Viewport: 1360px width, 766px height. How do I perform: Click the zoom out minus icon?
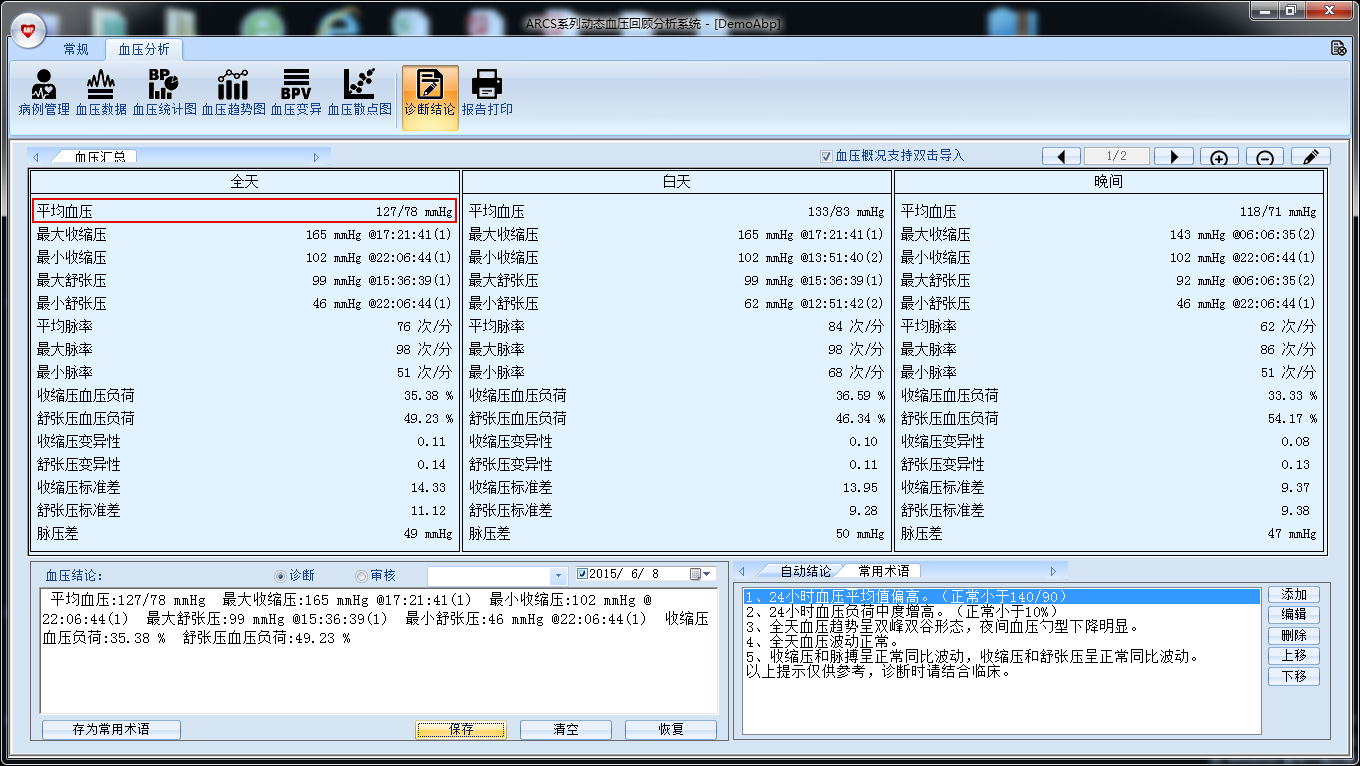[1265, 157]
